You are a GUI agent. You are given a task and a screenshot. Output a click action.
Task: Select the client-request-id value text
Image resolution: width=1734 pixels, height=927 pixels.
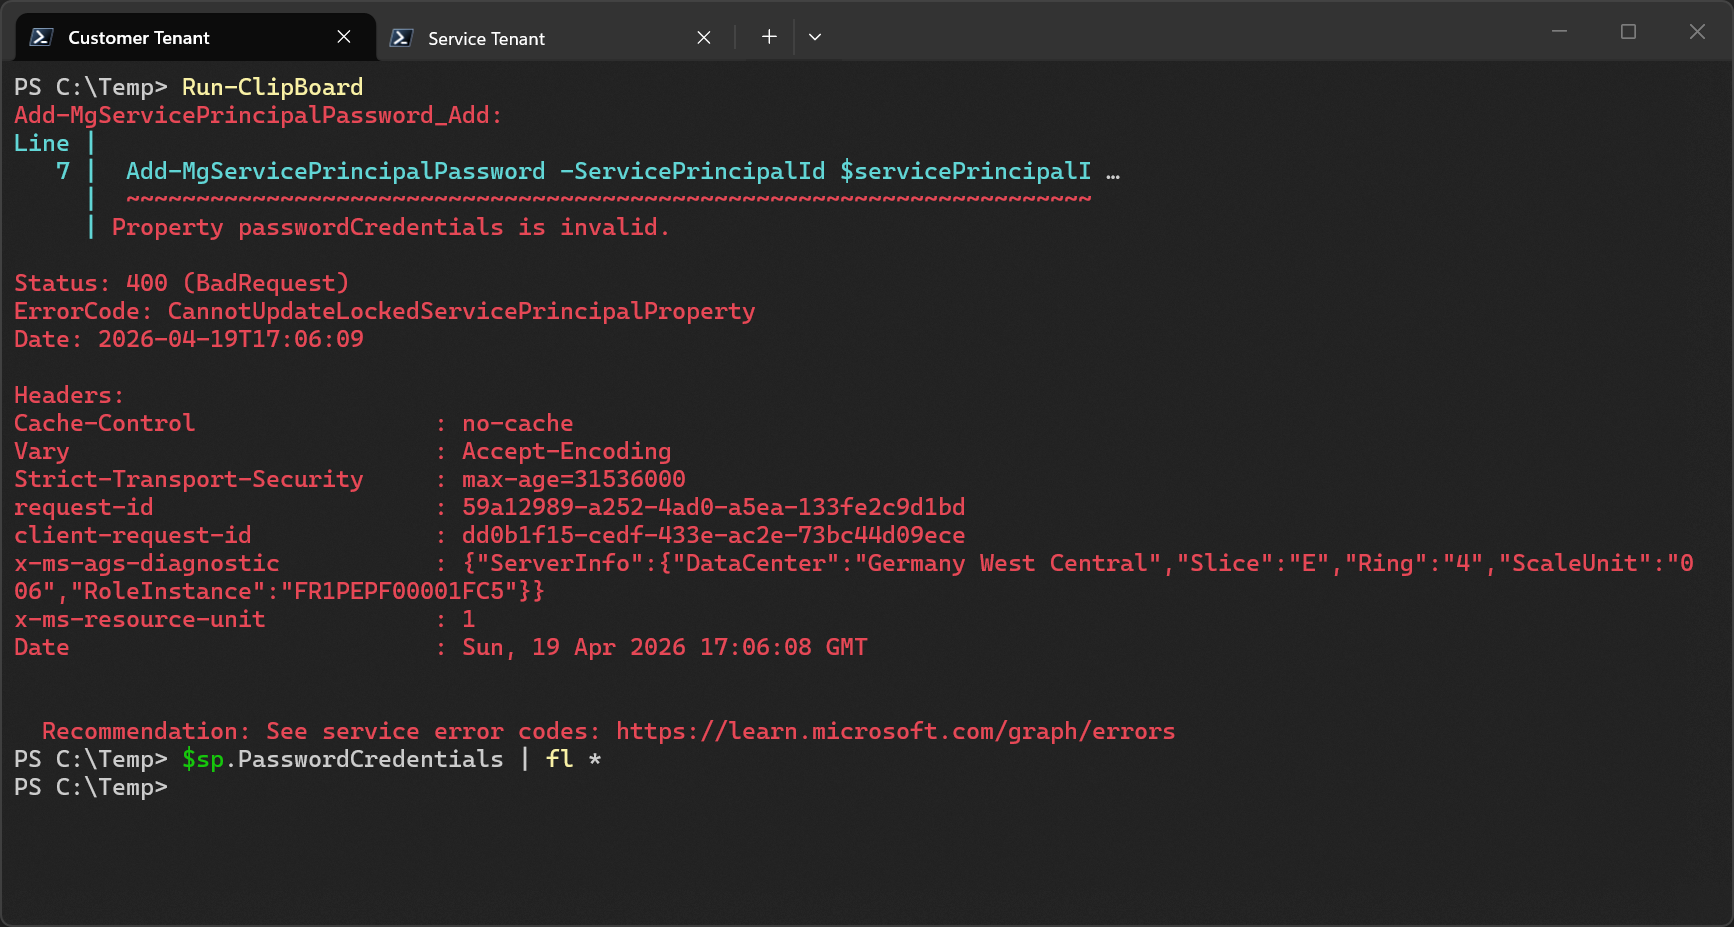712,535
